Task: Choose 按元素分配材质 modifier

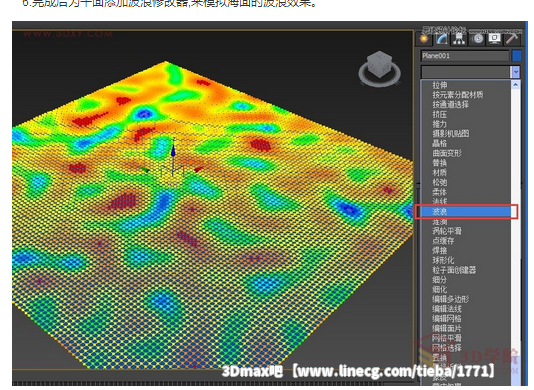Action: coord(457,95)
